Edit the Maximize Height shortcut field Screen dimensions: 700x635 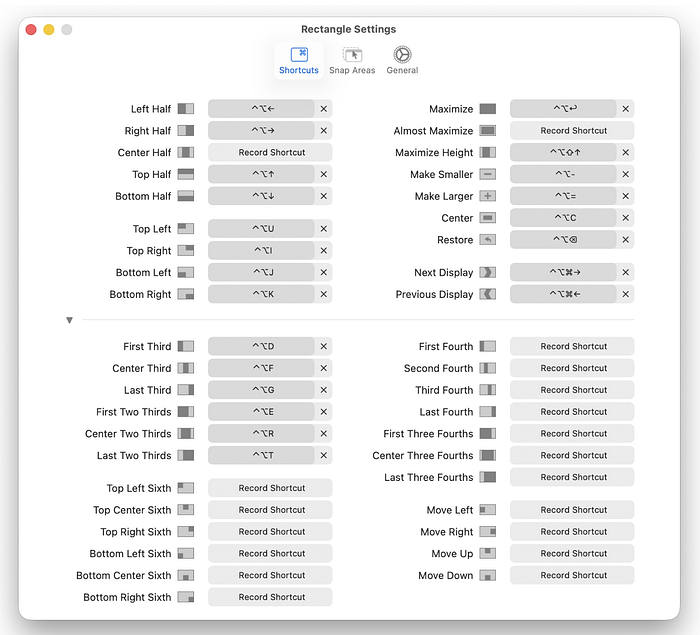563,152
